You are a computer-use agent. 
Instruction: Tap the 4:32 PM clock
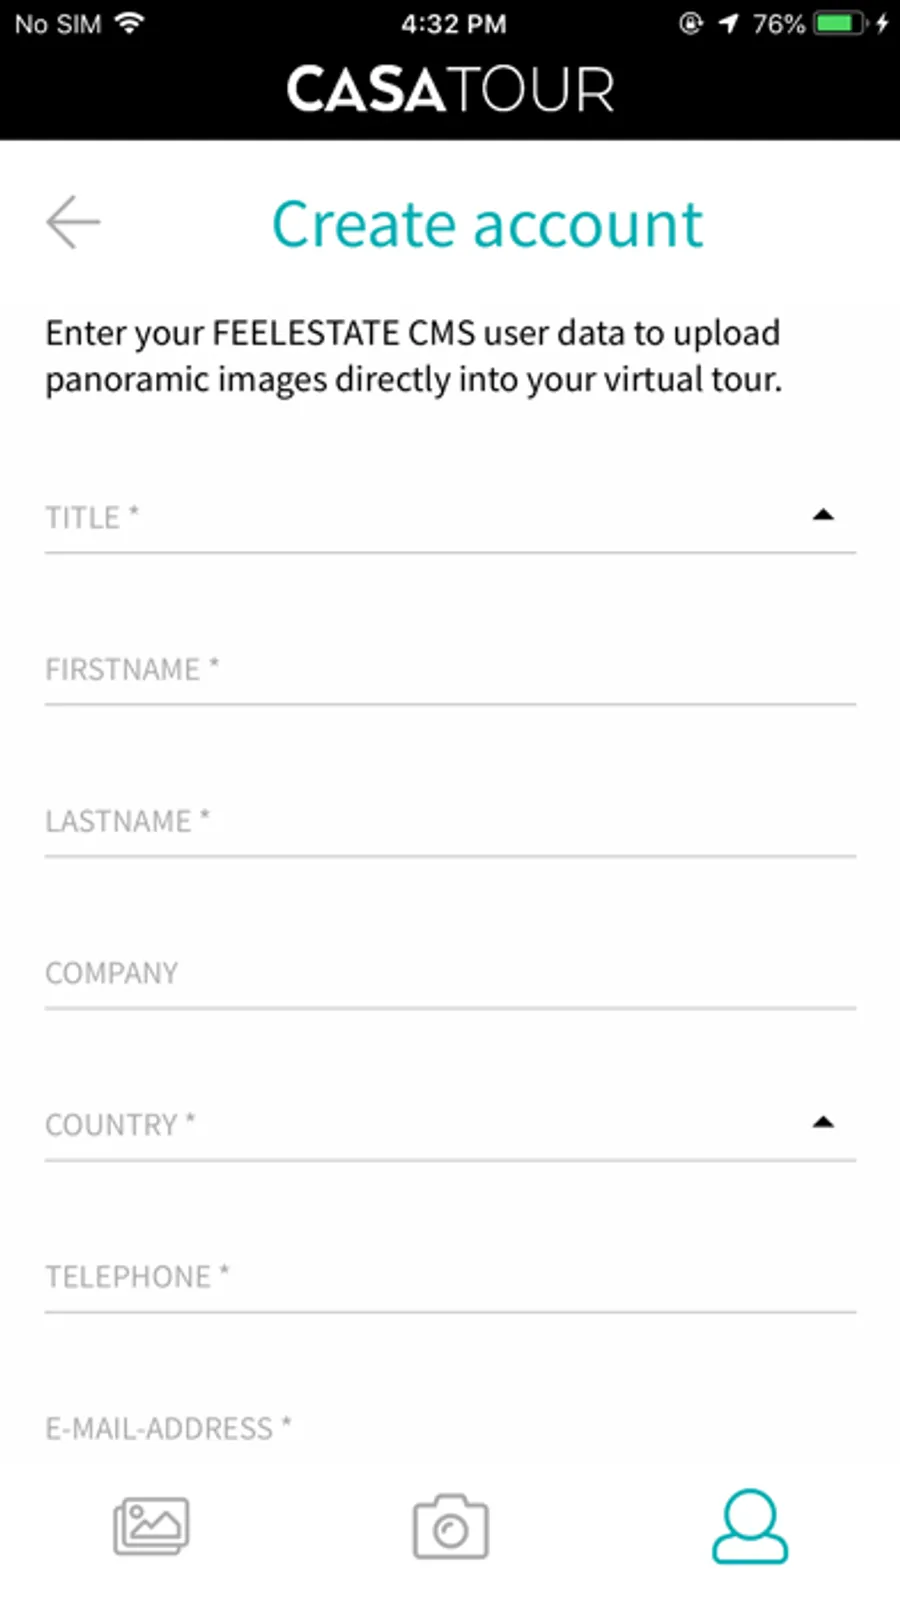tap(453, 23)
